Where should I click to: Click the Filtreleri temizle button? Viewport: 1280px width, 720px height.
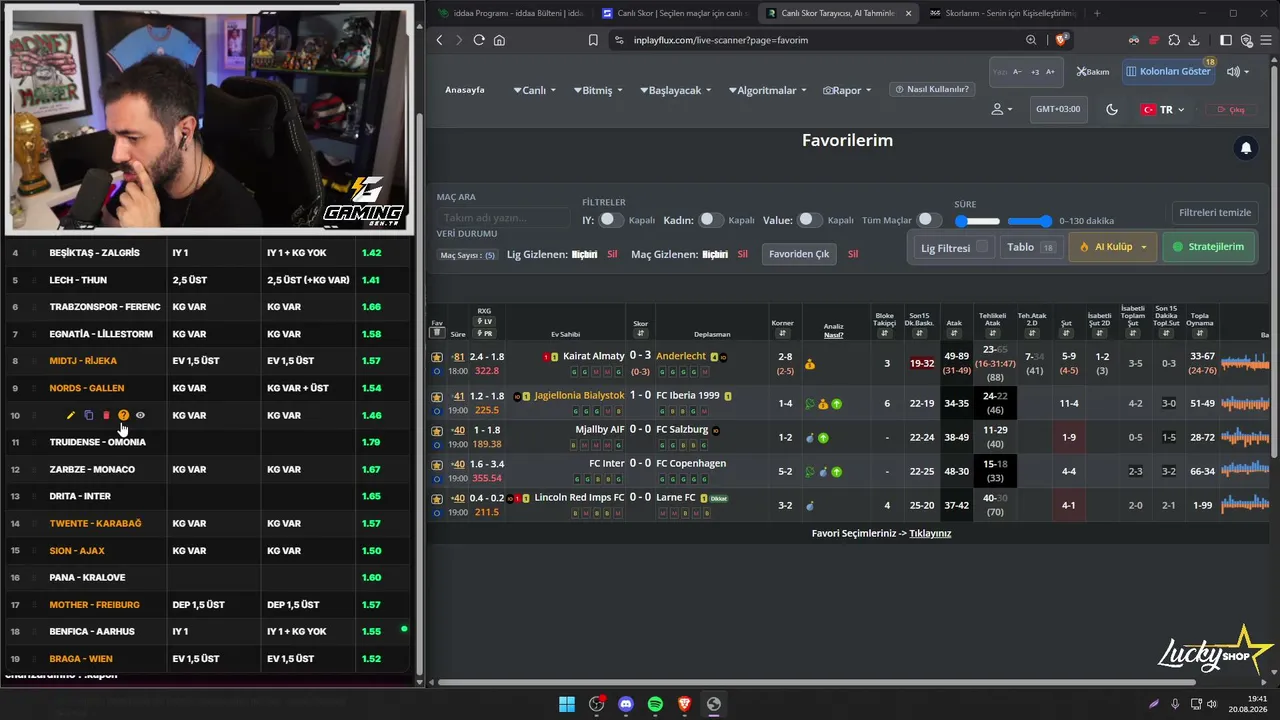(x=1215, y=213)
